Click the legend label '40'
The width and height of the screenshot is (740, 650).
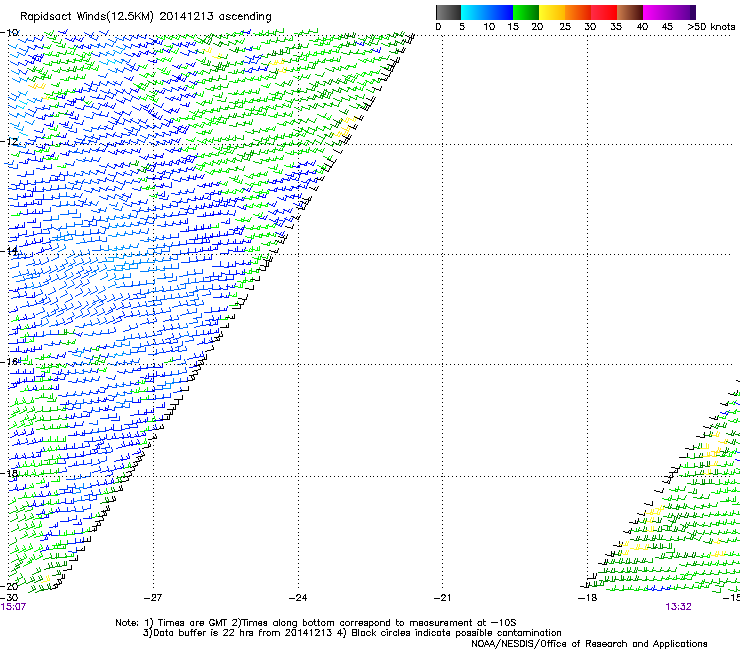pos(643,27)
